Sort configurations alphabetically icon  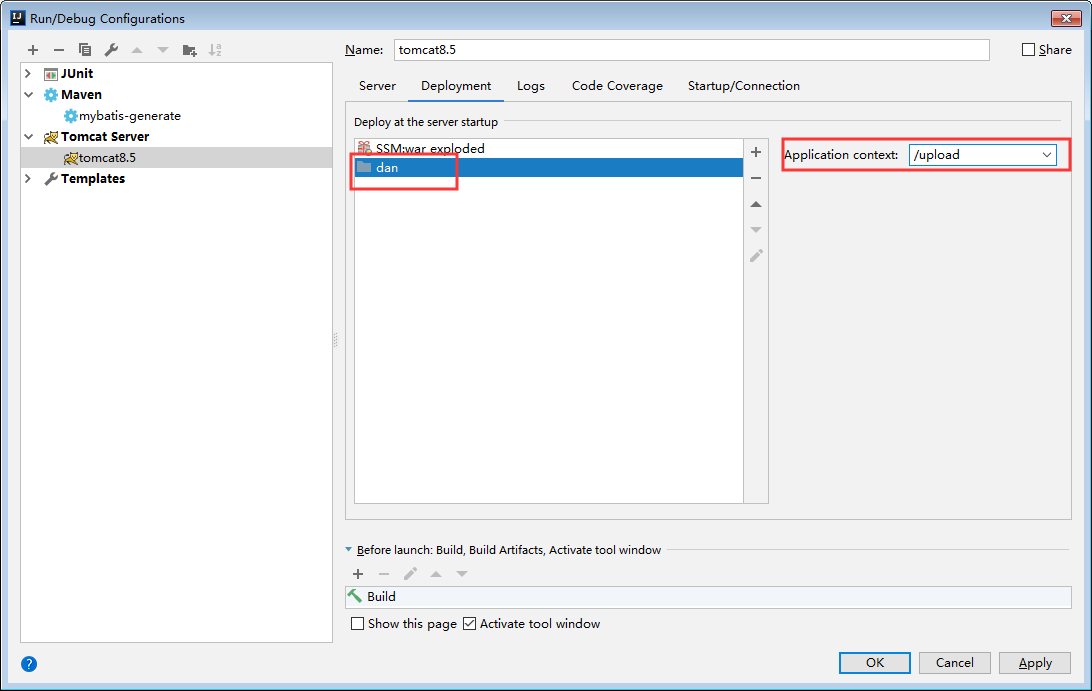tap(215, 50)
